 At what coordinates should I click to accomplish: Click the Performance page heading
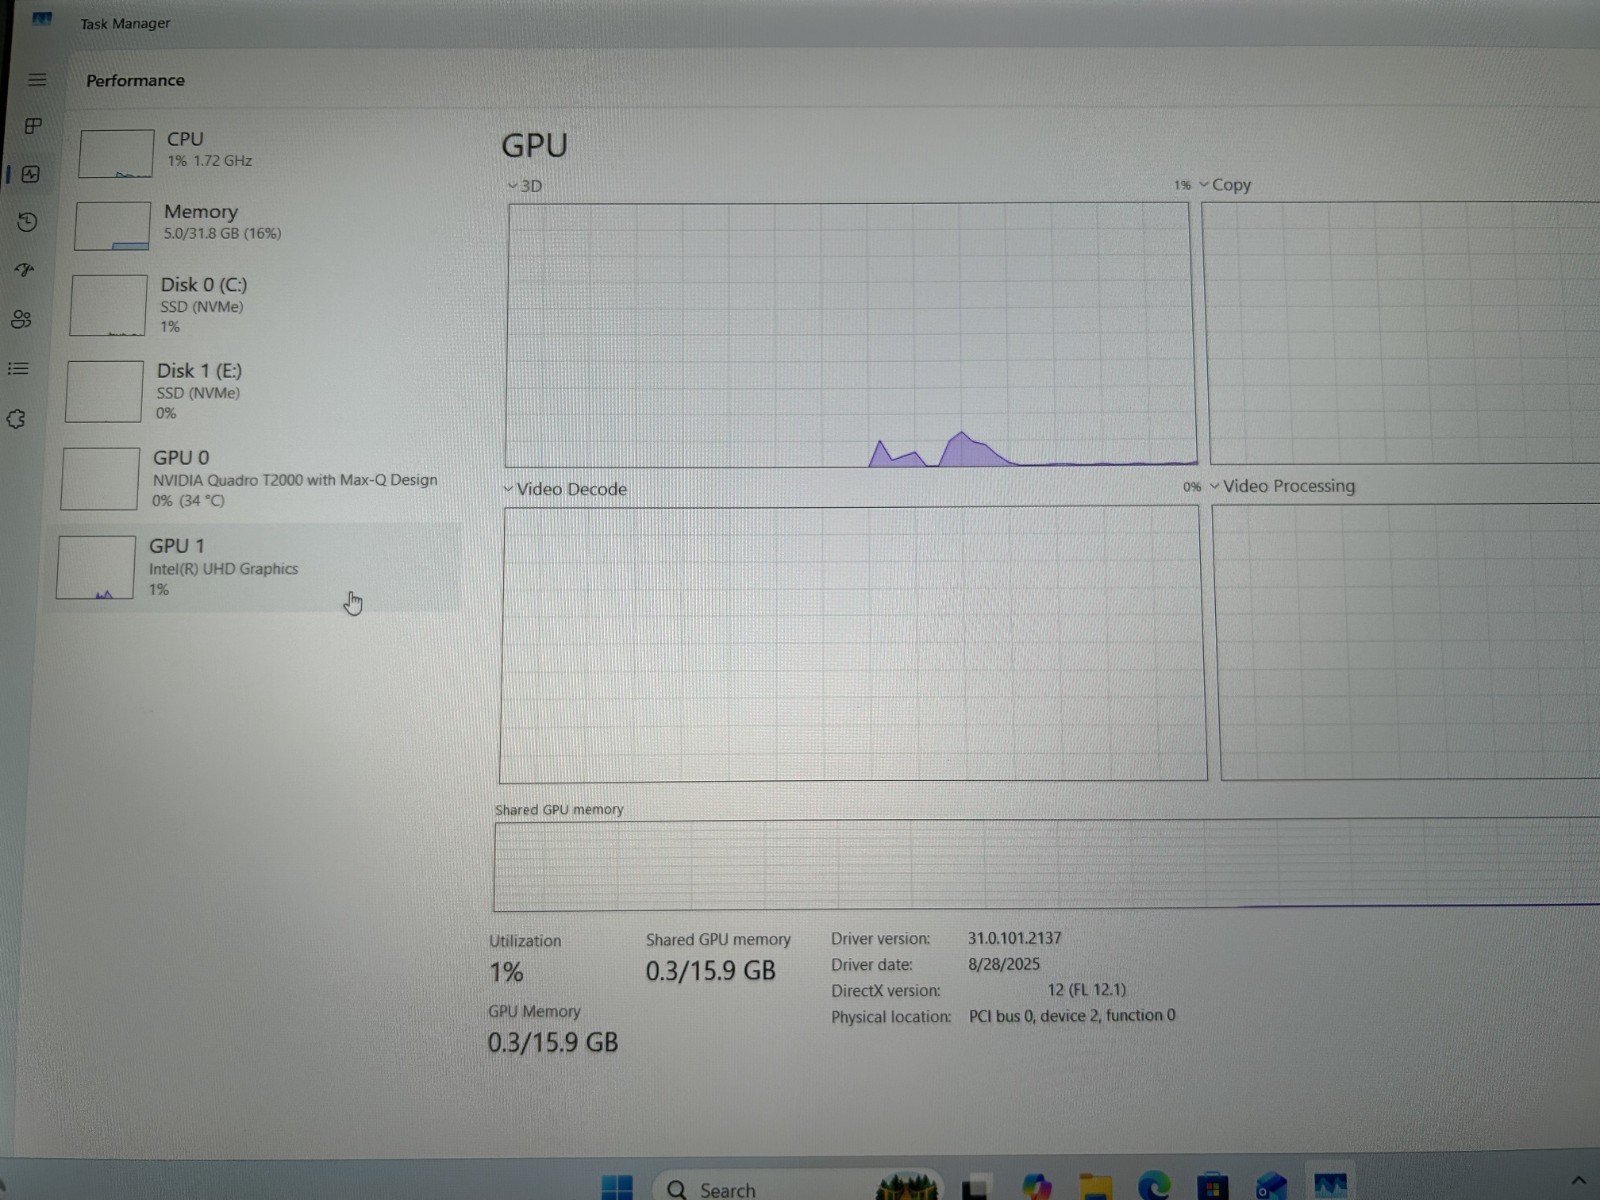tap(135, 80)
